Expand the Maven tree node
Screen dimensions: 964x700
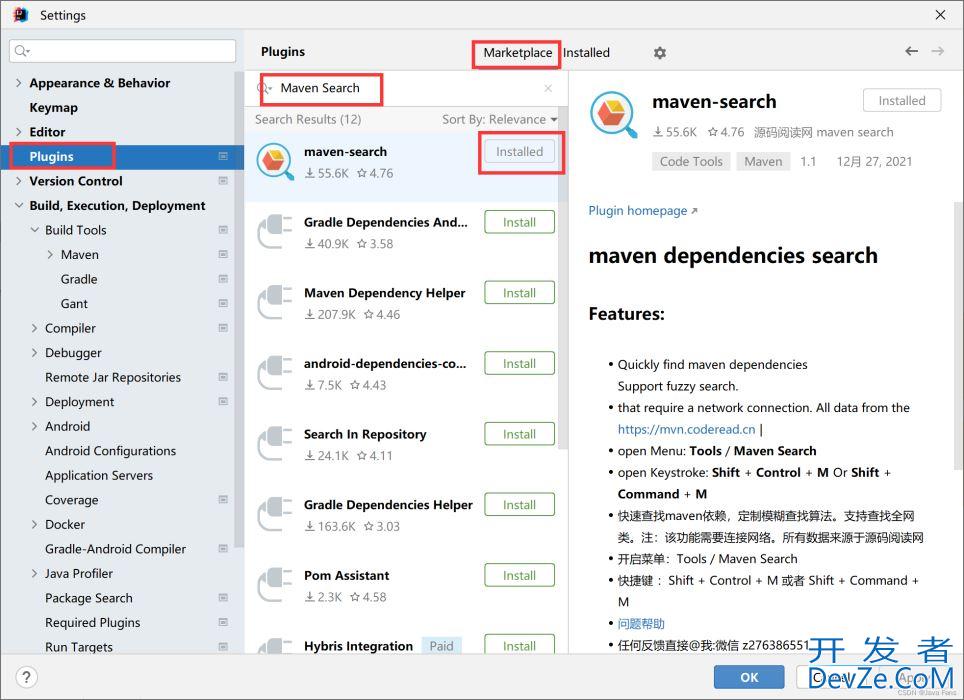50,254
